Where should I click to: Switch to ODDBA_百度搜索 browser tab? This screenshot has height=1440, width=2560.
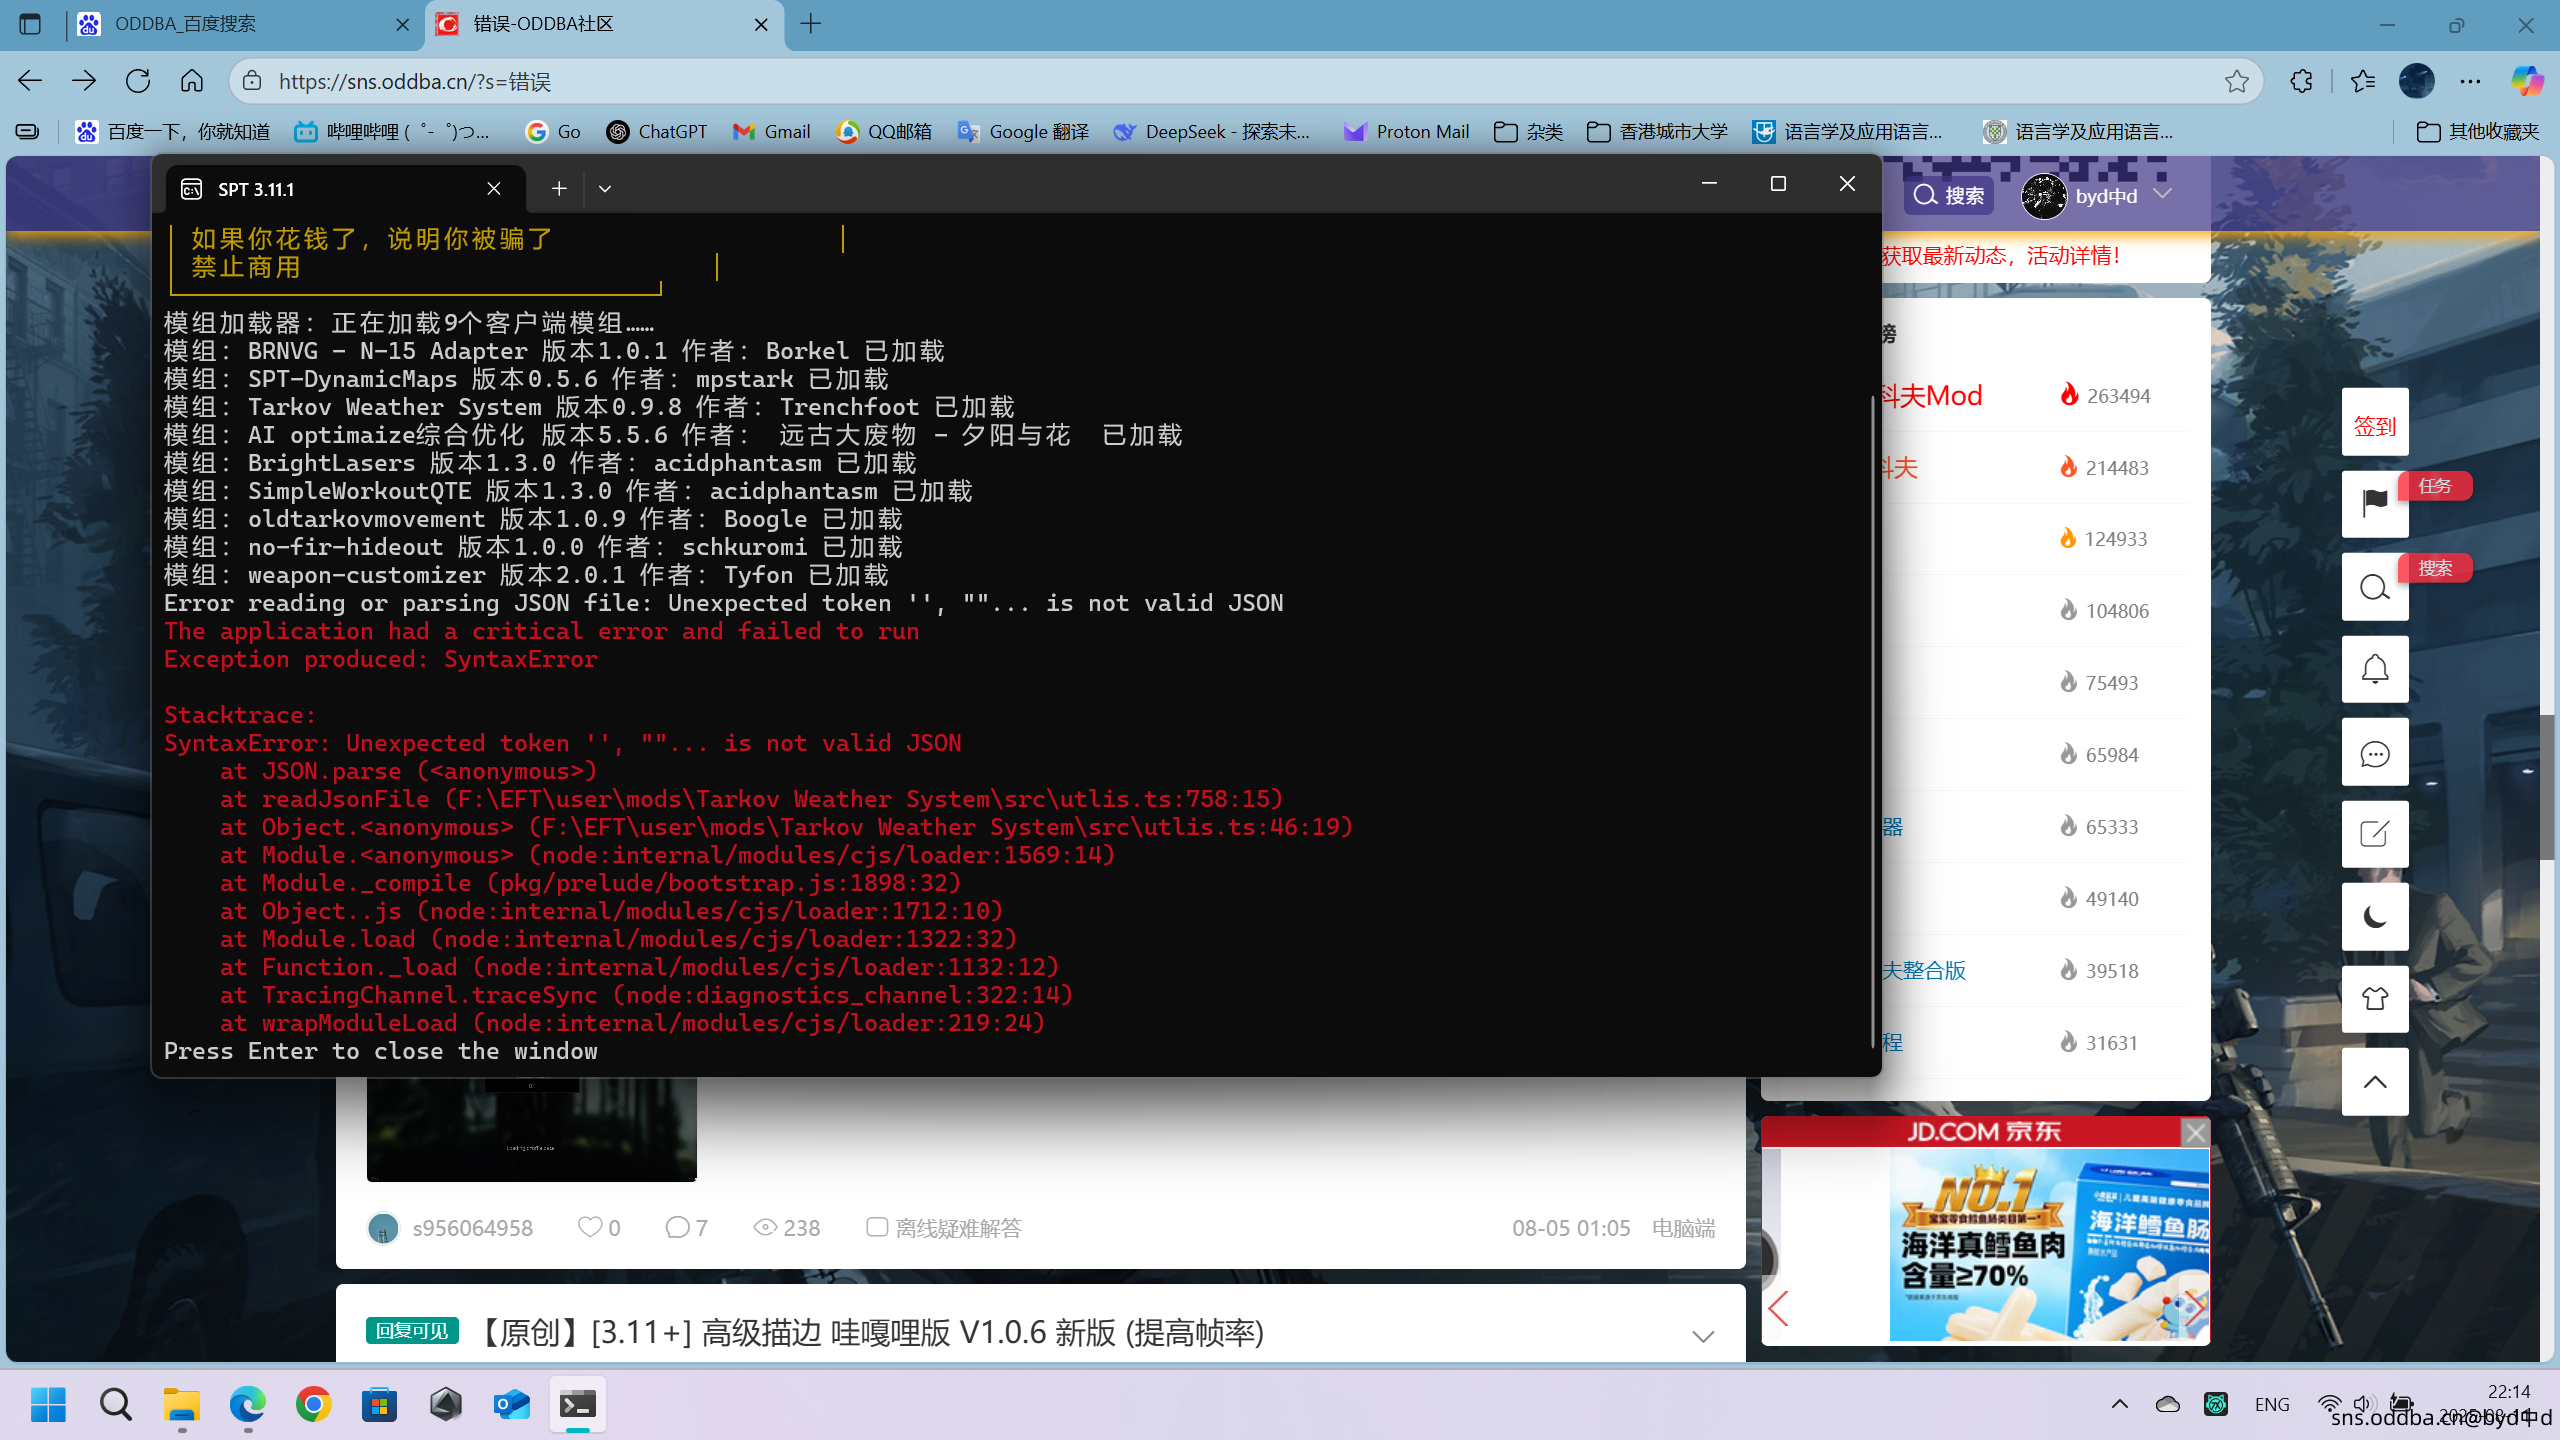click(243, 24)
